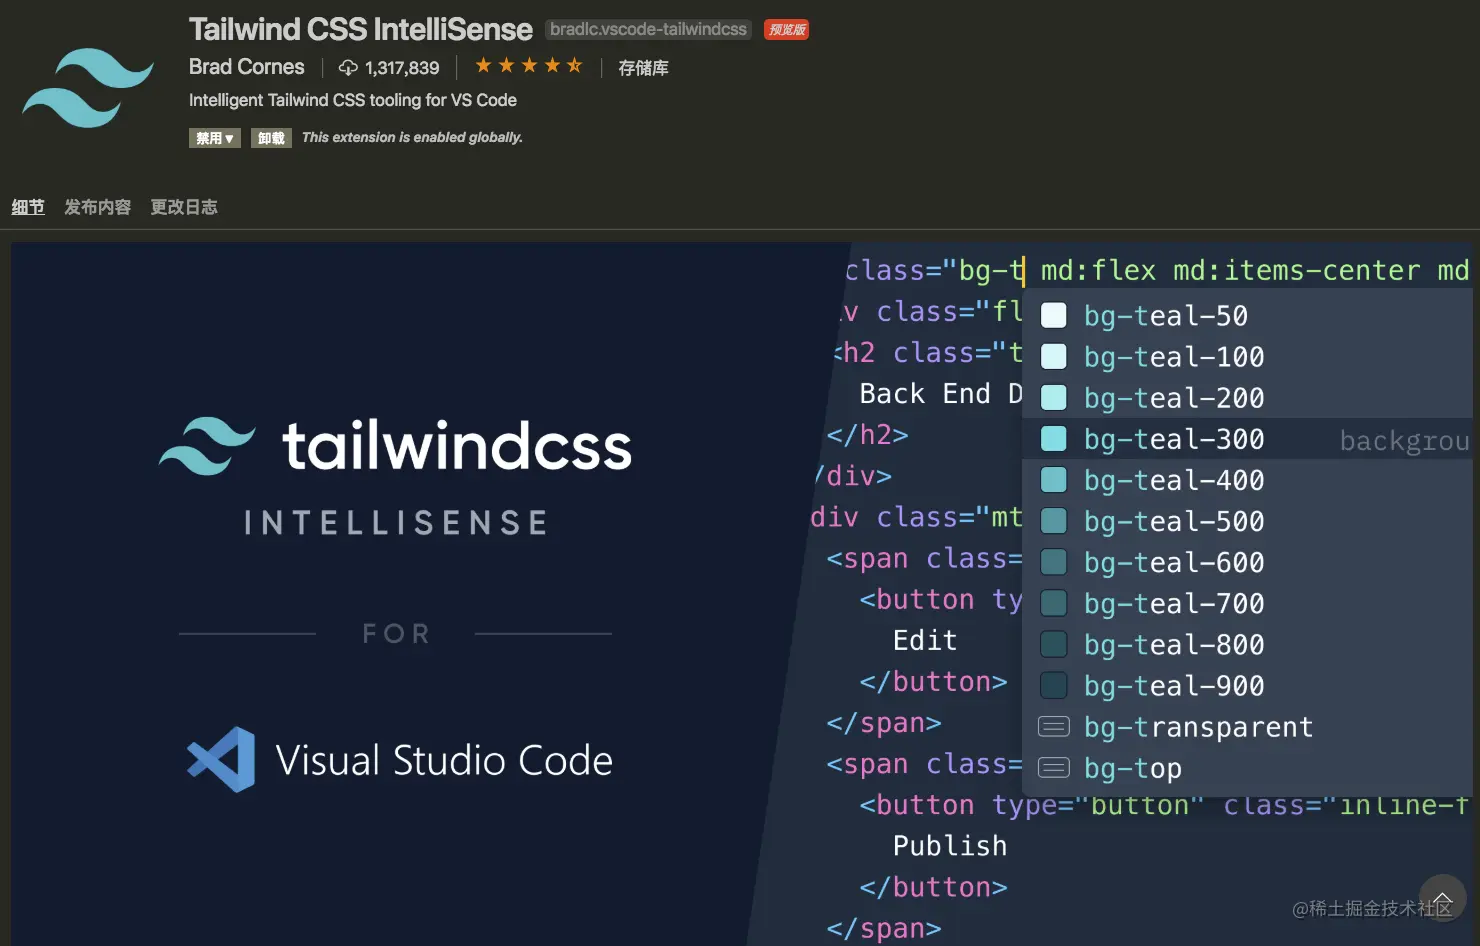Select bg-teal-50 suggestion text
This screenshot has width=1480, height=946.
click(1166, 316)
